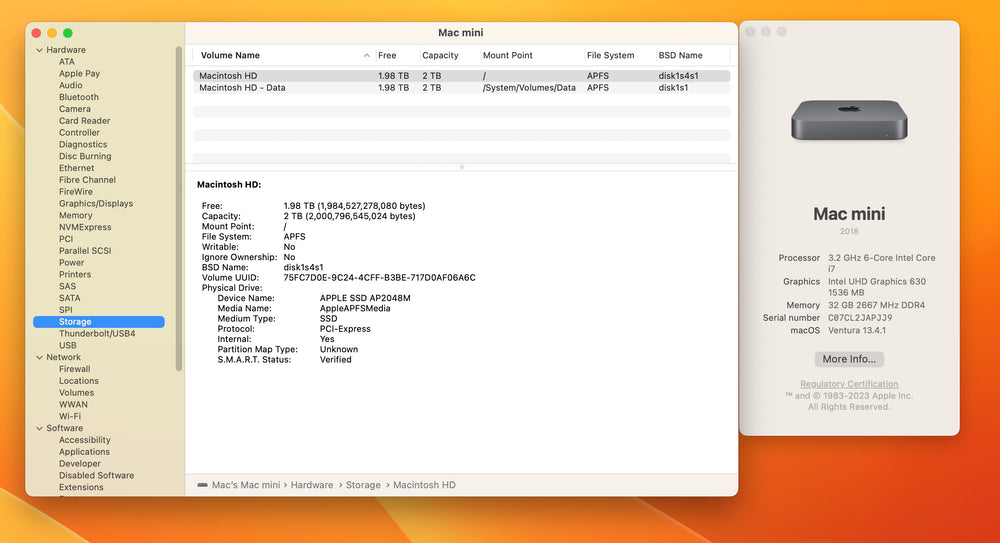Image resolution: width=1000 pixels, height=543 pixels.
Task: Click Storage in the path bar
Action: point(363,485)
